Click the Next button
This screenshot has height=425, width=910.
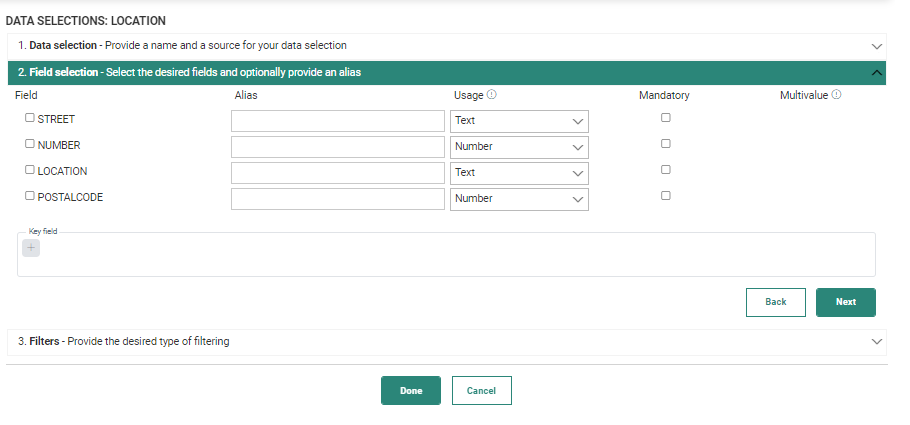point(845,302)
